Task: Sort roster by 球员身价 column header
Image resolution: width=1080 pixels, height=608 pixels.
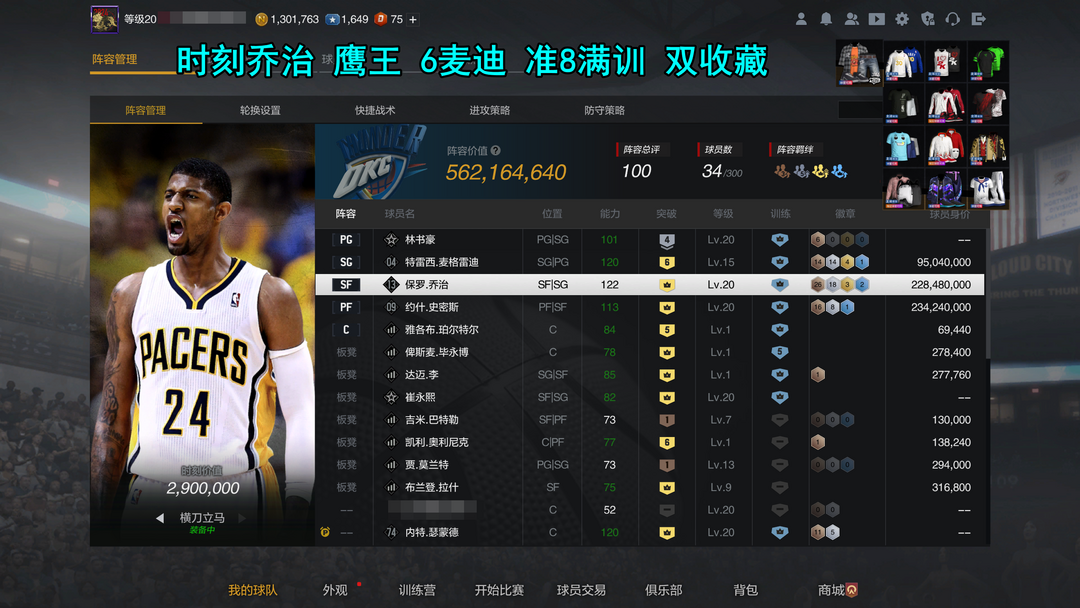Action: click(948, 214)
